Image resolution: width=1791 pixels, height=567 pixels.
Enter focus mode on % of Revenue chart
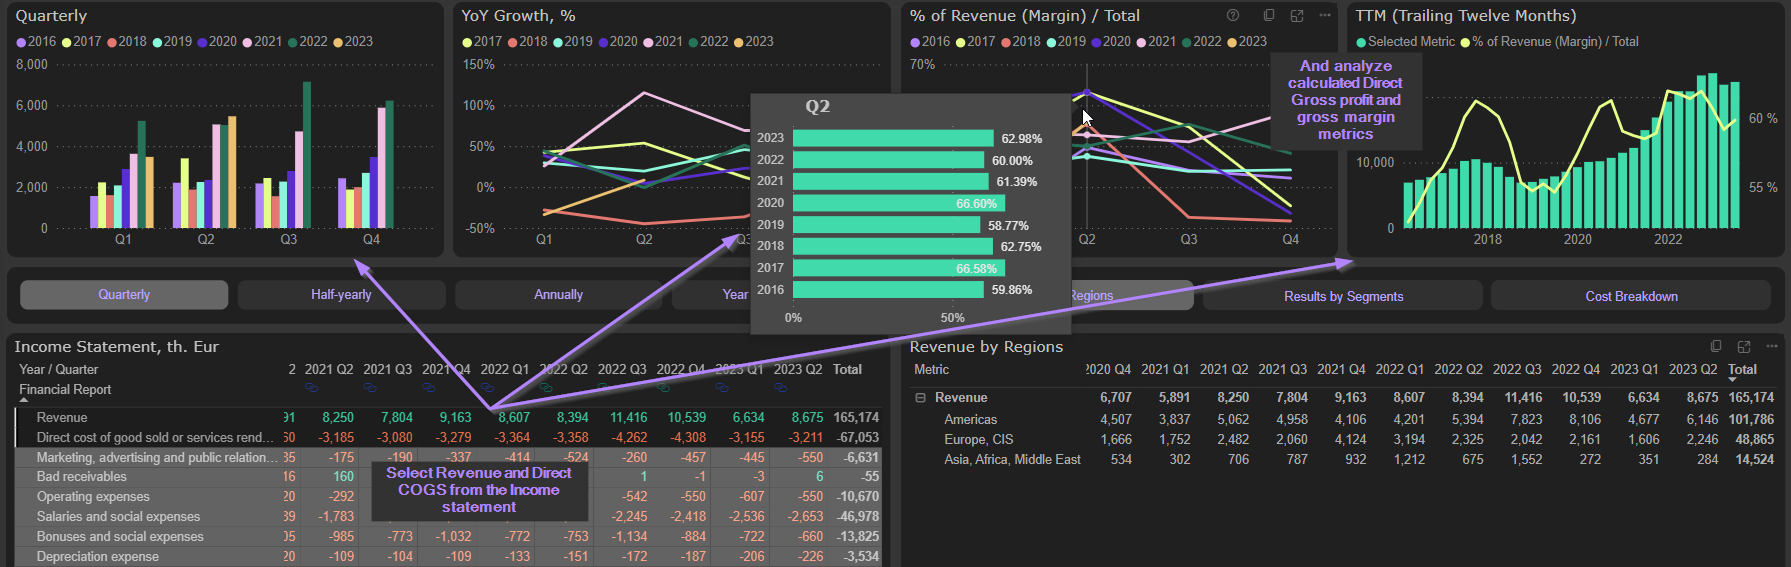pyautogui.click(x=1297, y=16)
